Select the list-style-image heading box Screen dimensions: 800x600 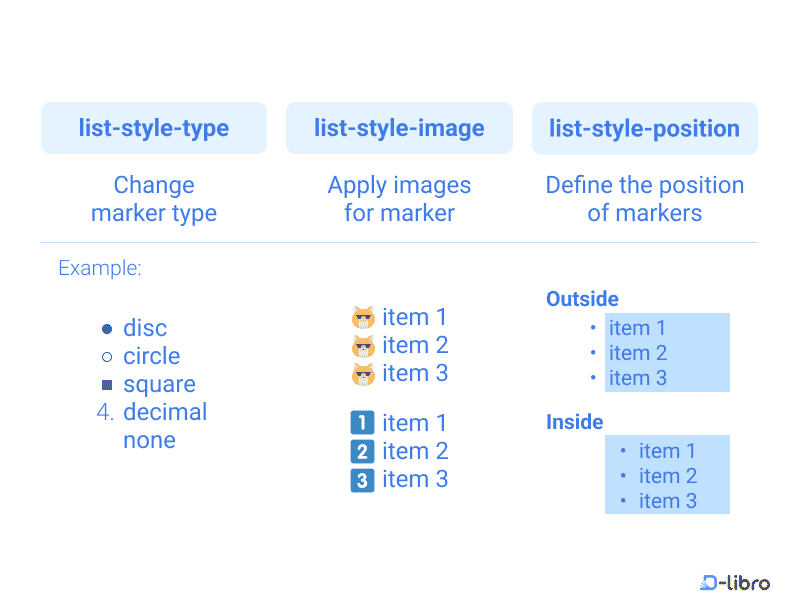(x=399, y=128)
